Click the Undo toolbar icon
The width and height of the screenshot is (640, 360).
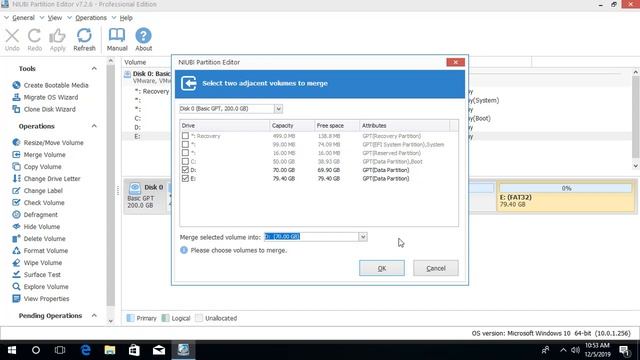[12, 36]
